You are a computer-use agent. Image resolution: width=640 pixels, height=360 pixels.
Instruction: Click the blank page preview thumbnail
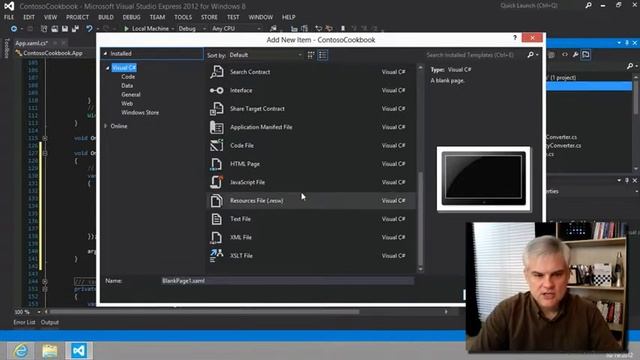coord(484,179)
